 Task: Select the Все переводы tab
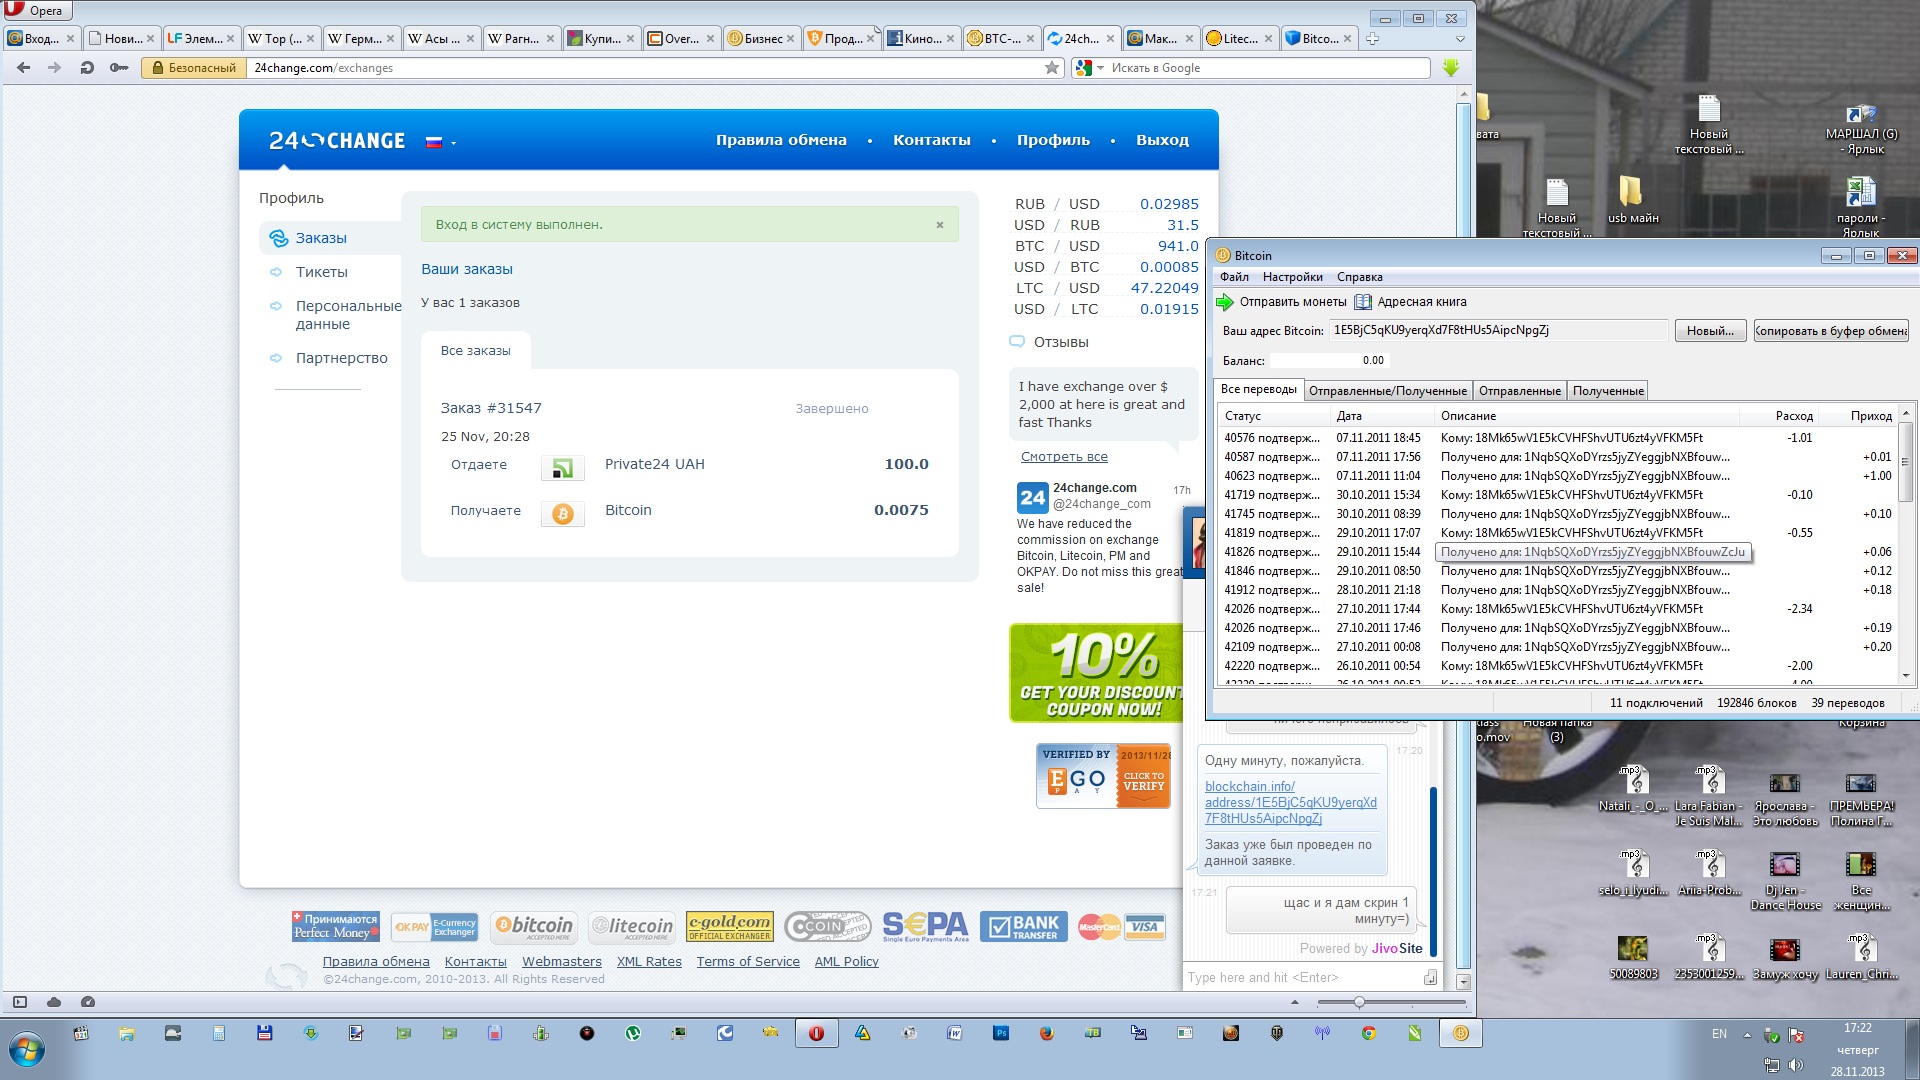pos(1259,389)
